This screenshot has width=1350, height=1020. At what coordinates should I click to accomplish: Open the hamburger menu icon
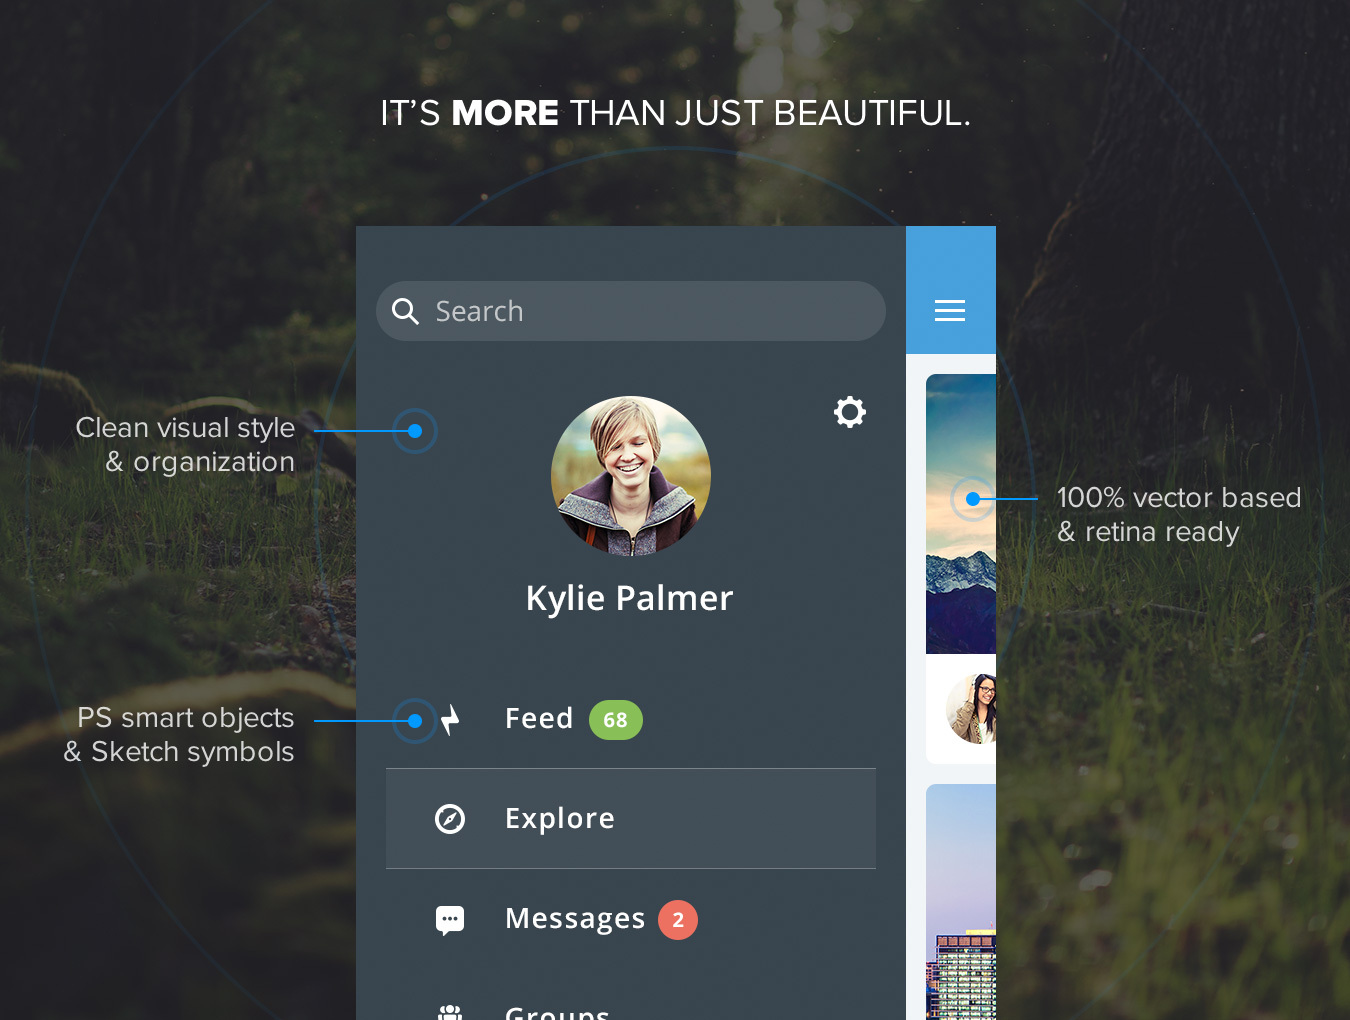[x=950, y=311]
